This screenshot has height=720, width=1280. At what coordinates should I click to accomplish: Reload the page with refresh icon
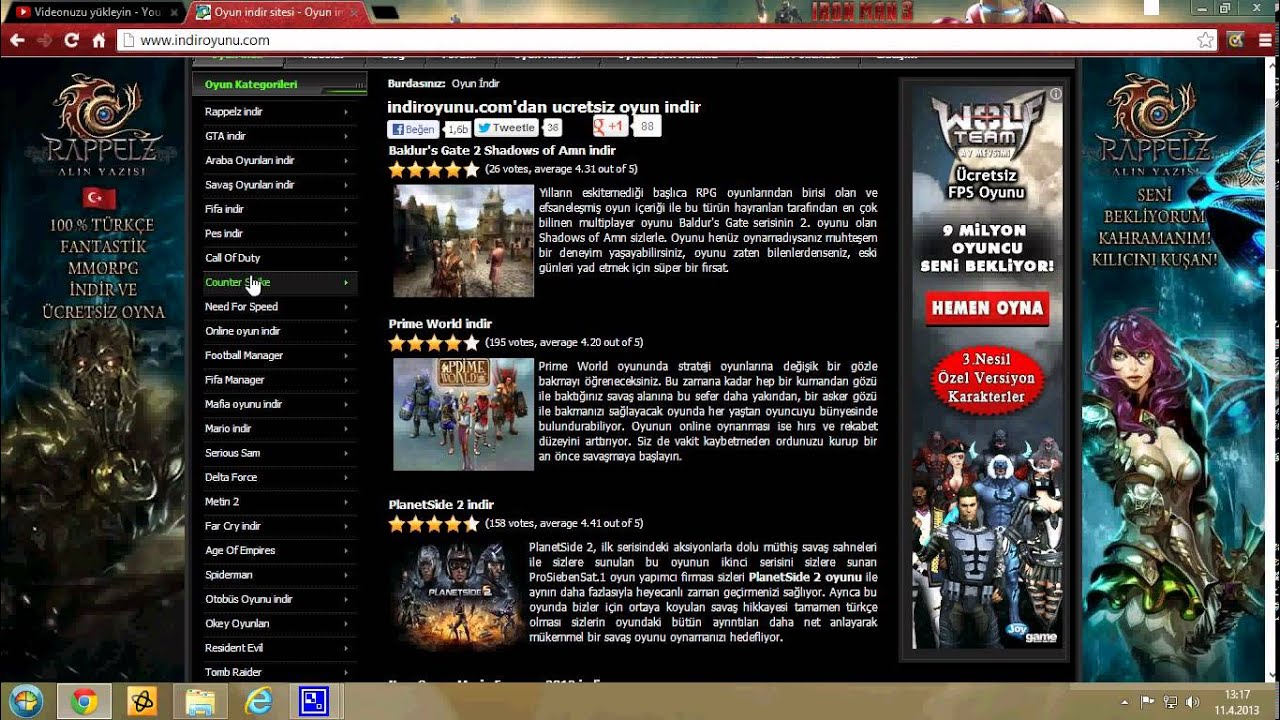[x=71, y=40]
